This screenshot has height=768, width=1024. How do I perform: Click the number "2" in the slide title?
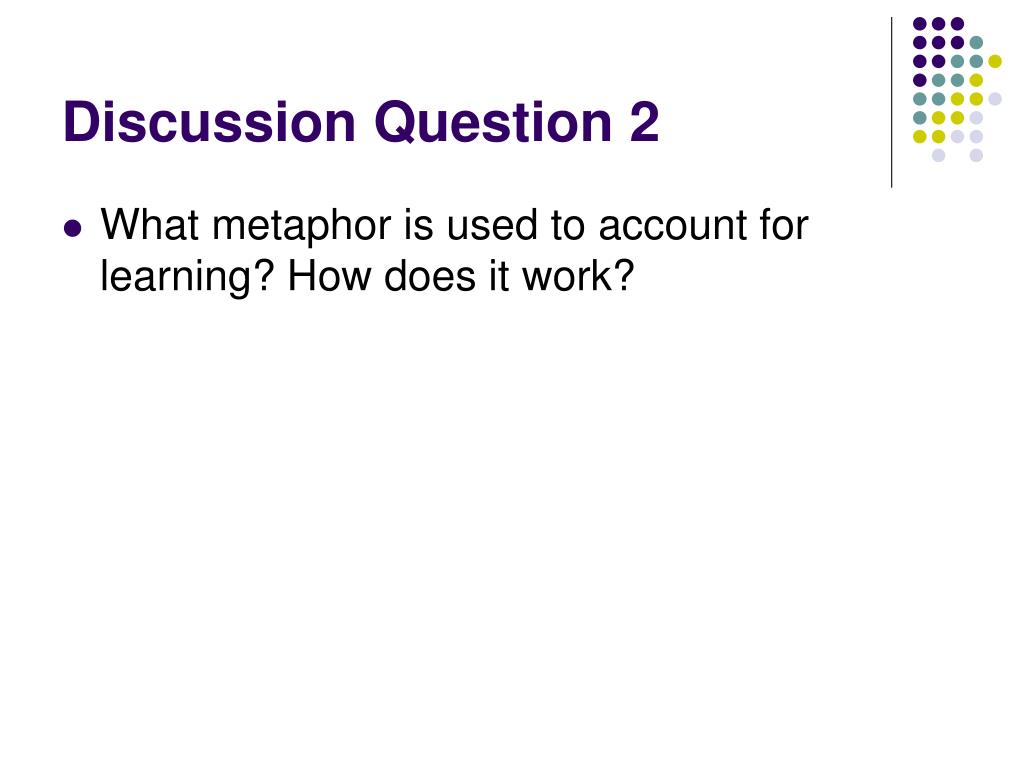coord(645,122)
